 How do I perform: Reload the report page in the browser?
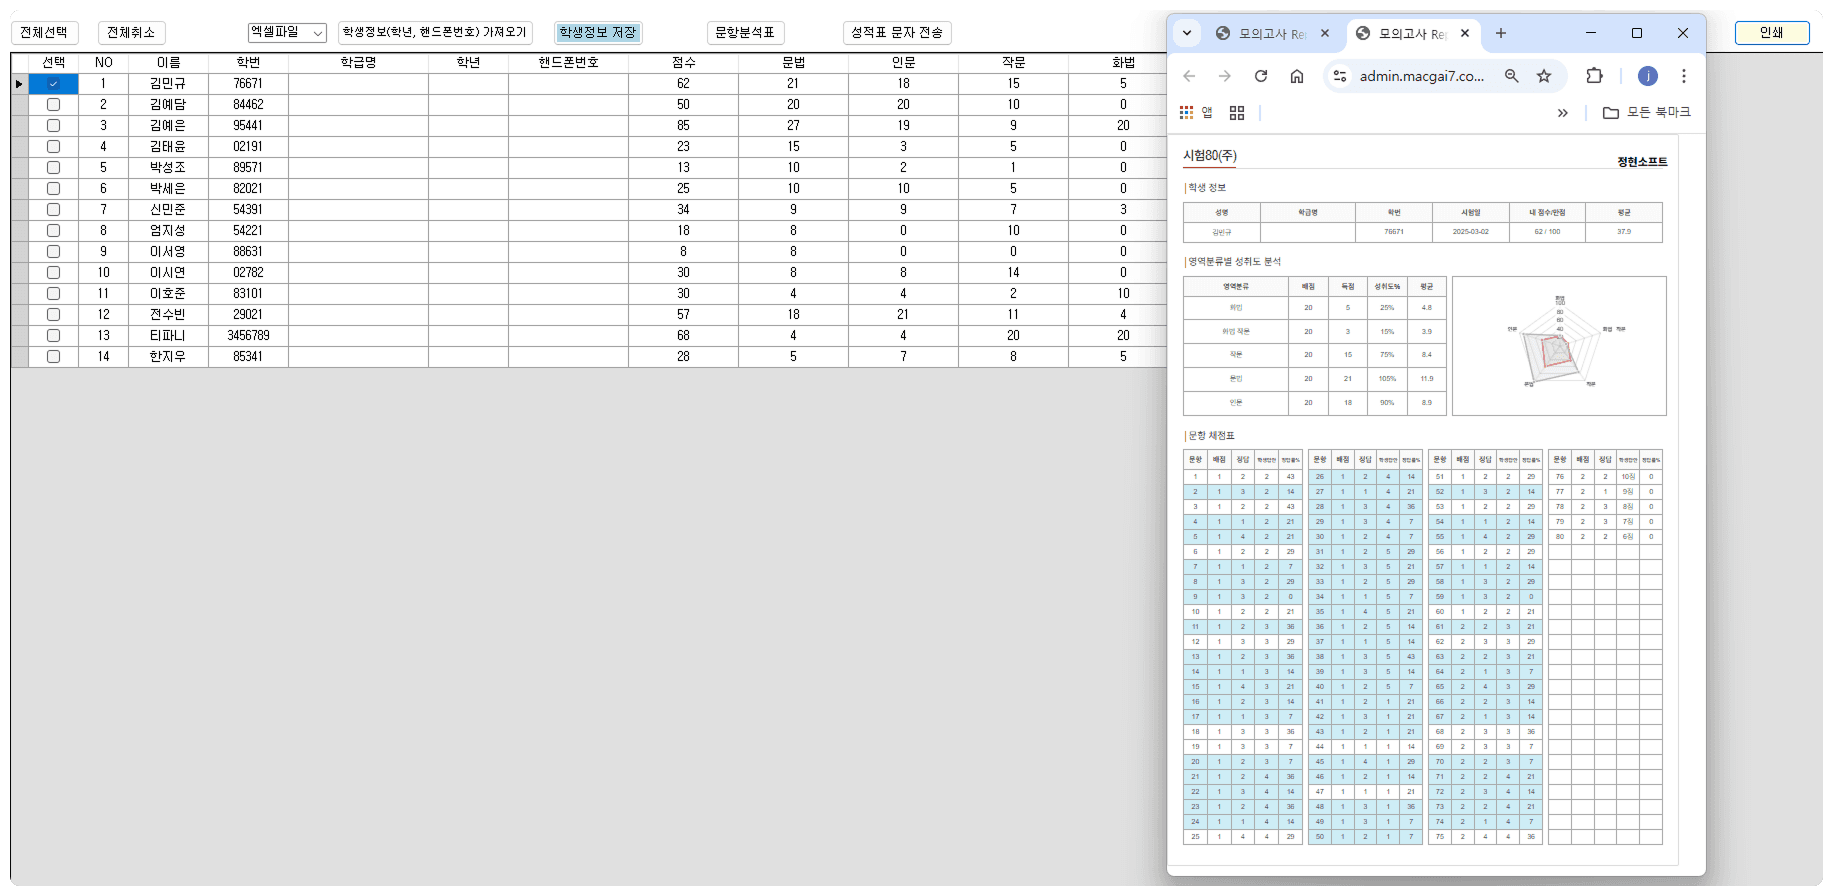1261,76
